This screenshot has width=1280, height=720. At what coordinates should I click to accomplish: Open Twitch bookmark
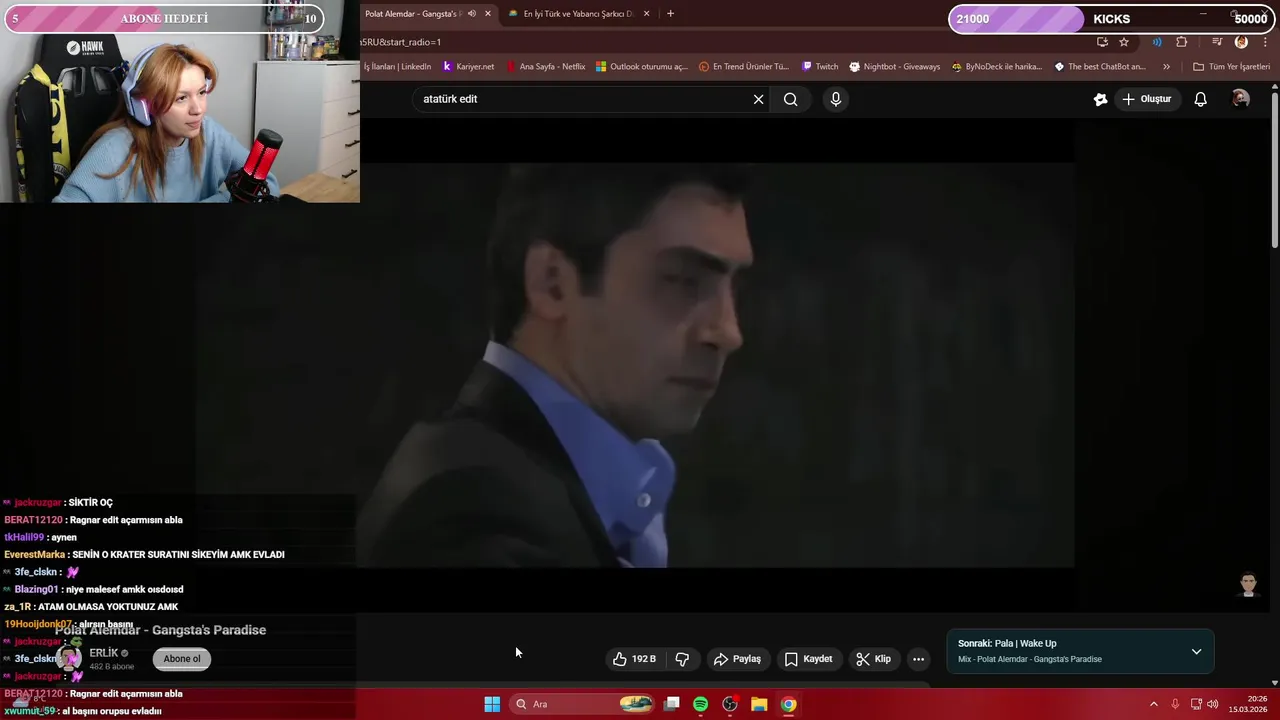[x=820, y=67]
